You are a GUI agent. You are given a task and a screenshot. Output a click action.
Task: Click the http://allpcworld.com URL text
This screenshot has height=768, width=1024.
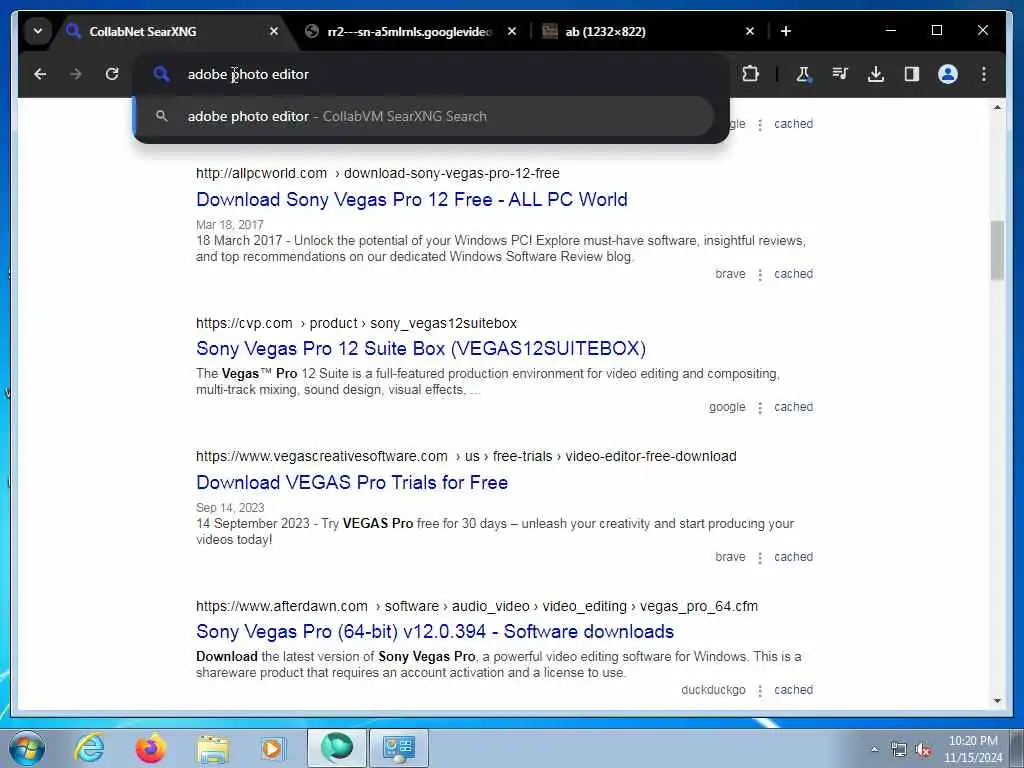point(261,174)
